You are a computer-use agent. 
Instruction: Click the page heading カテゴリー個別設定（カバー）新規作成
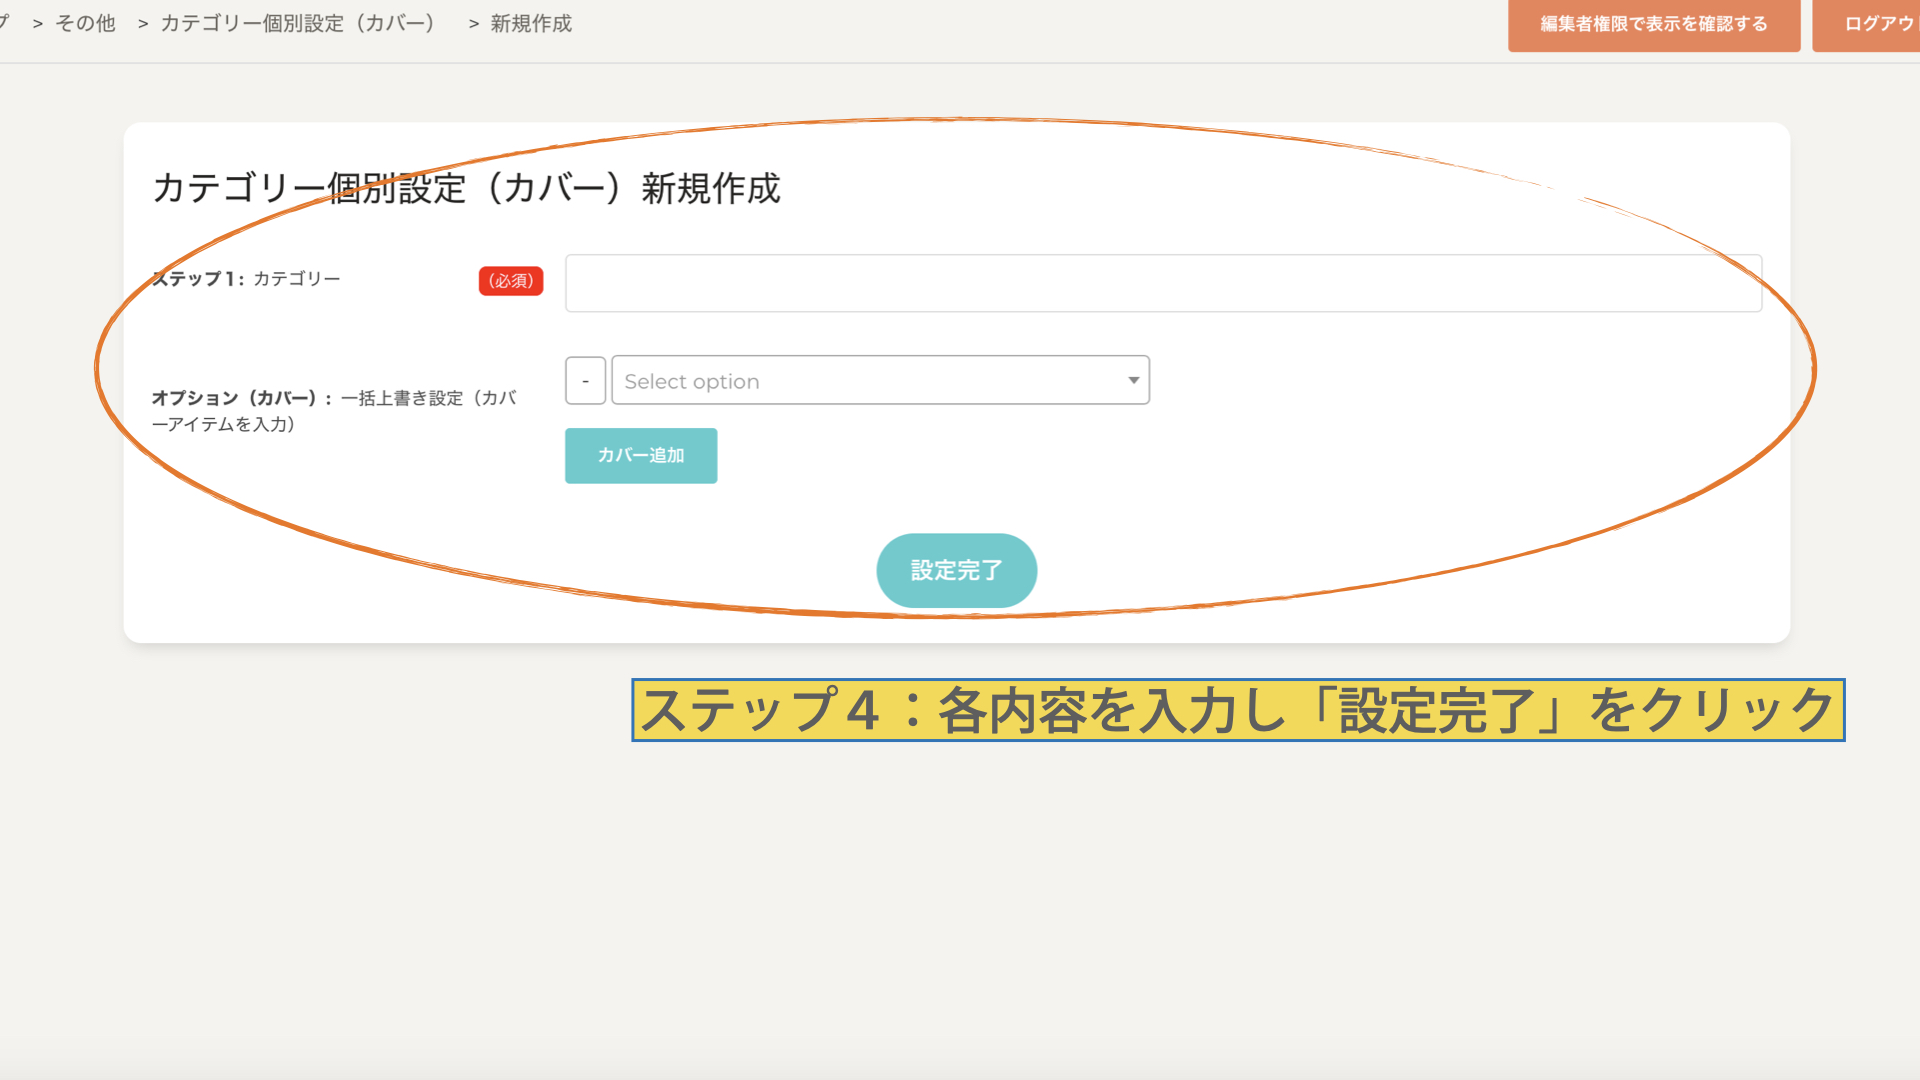[x=466, y=188]
